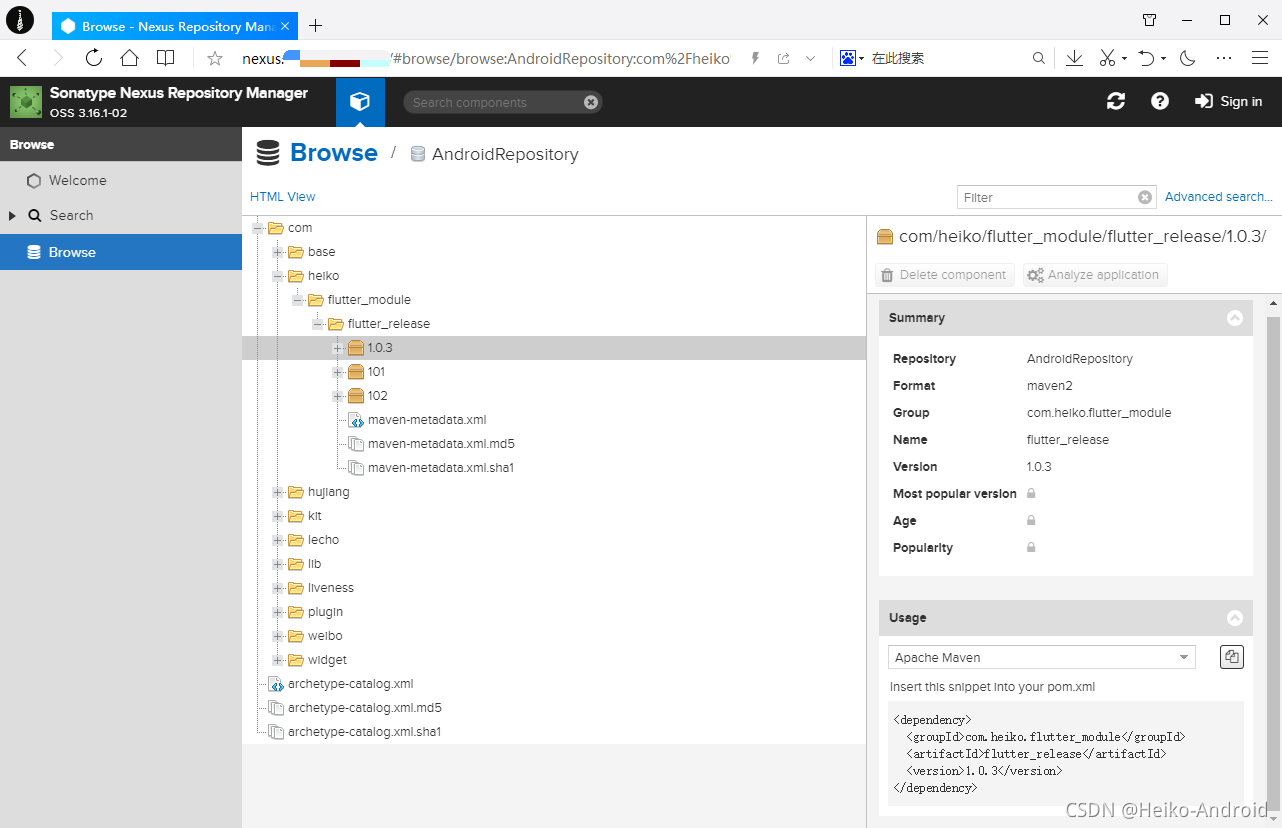Select the lecho folder

[x=323, y=540]
